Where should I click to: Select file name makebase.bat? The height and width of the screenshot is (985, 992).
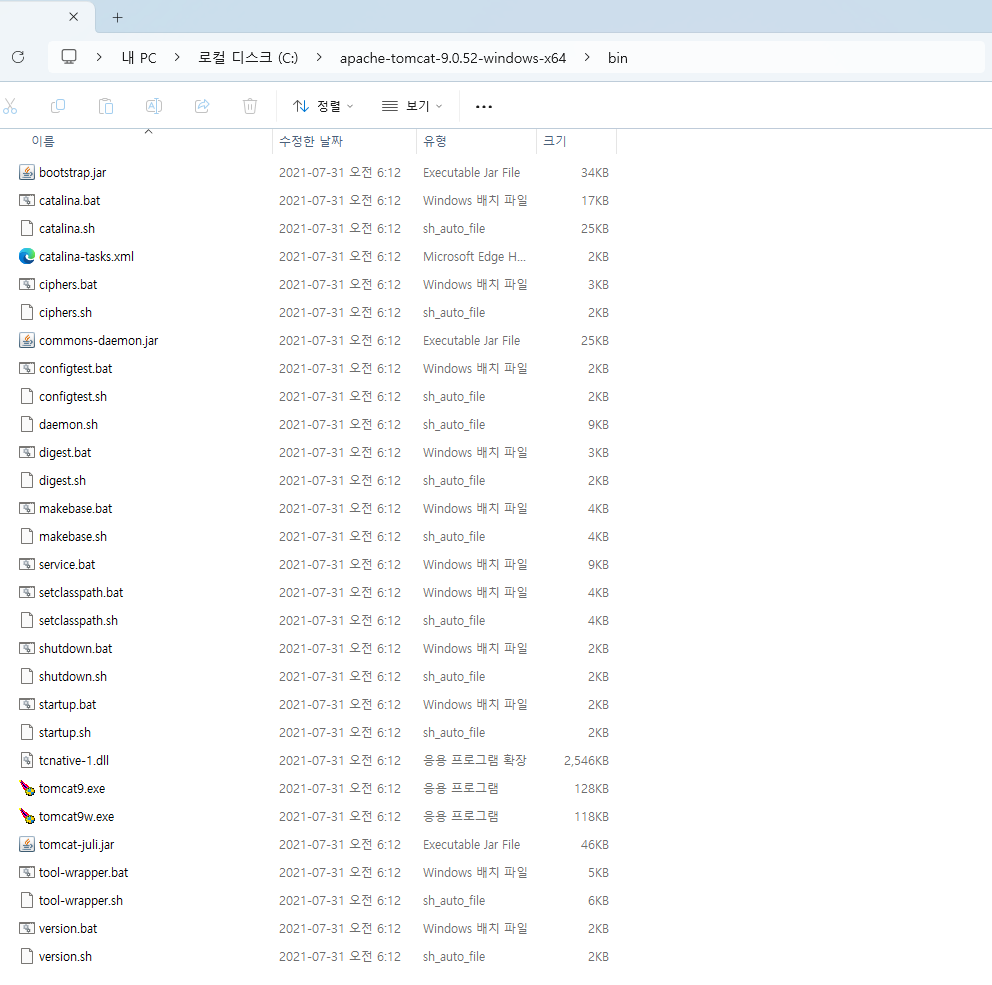click(75, 509)
